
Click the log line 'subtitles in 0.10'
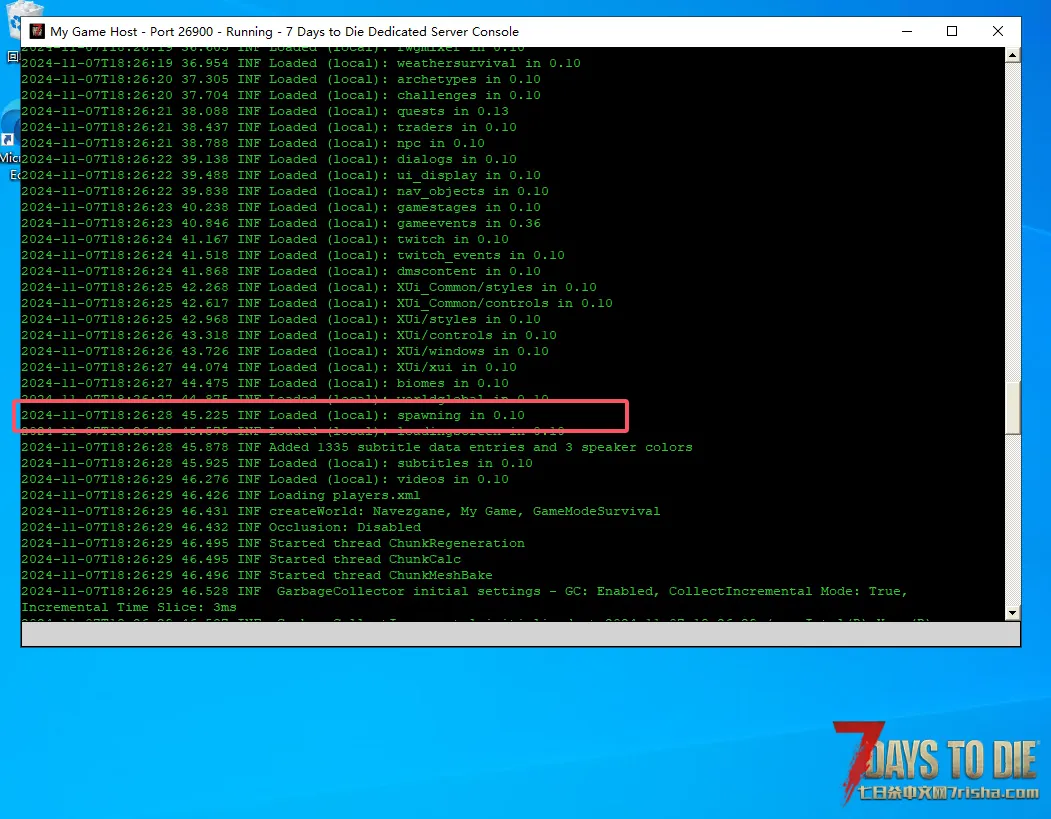click(x=276, y=463)
